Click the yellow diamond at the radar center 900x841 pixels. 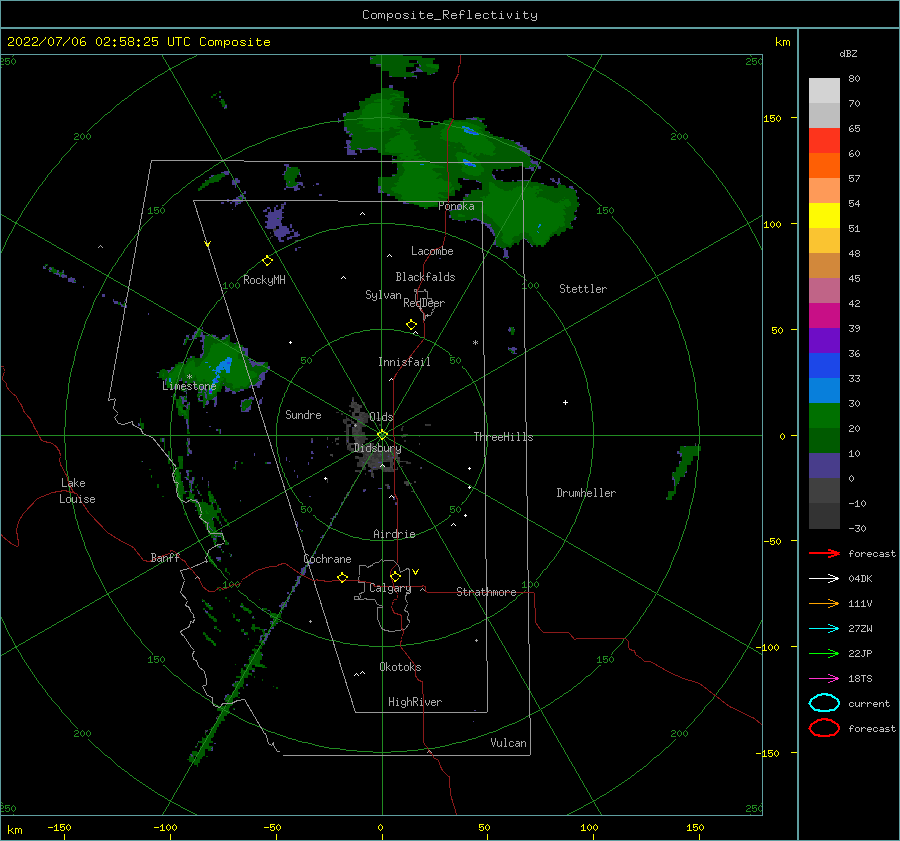coord(382,435)
